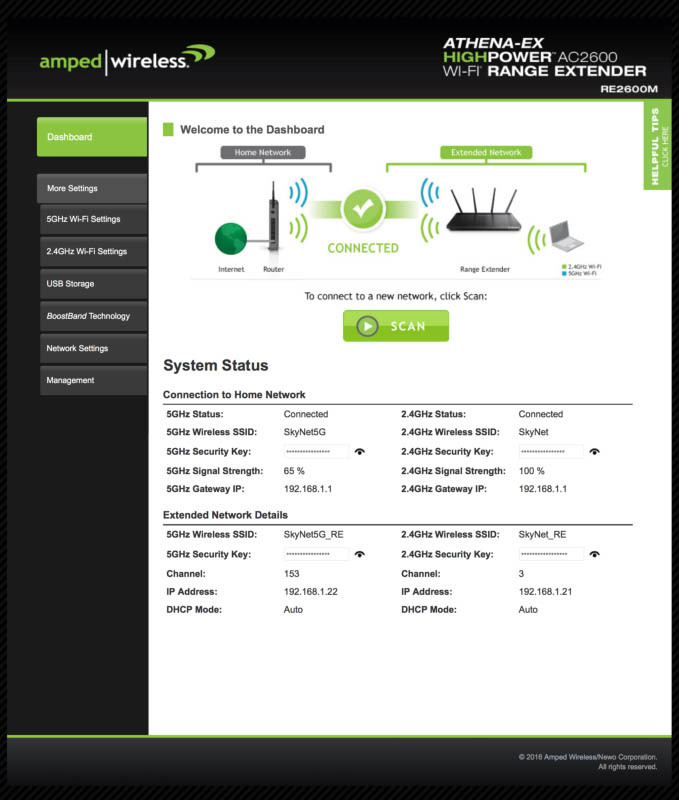Screen dimensions: 679x800
Task: Open the Helpful Tips side tab
Action: 657,146
